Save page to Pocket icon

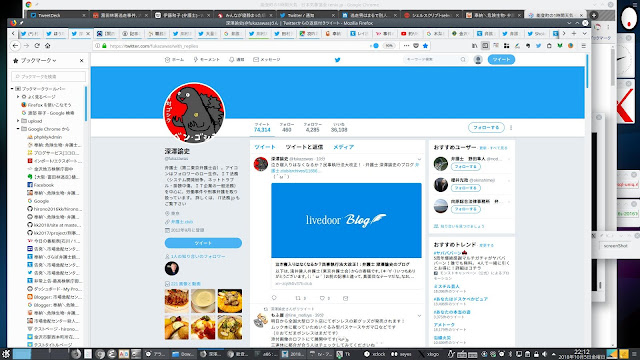pyautogui.click(x=416, y=46)
